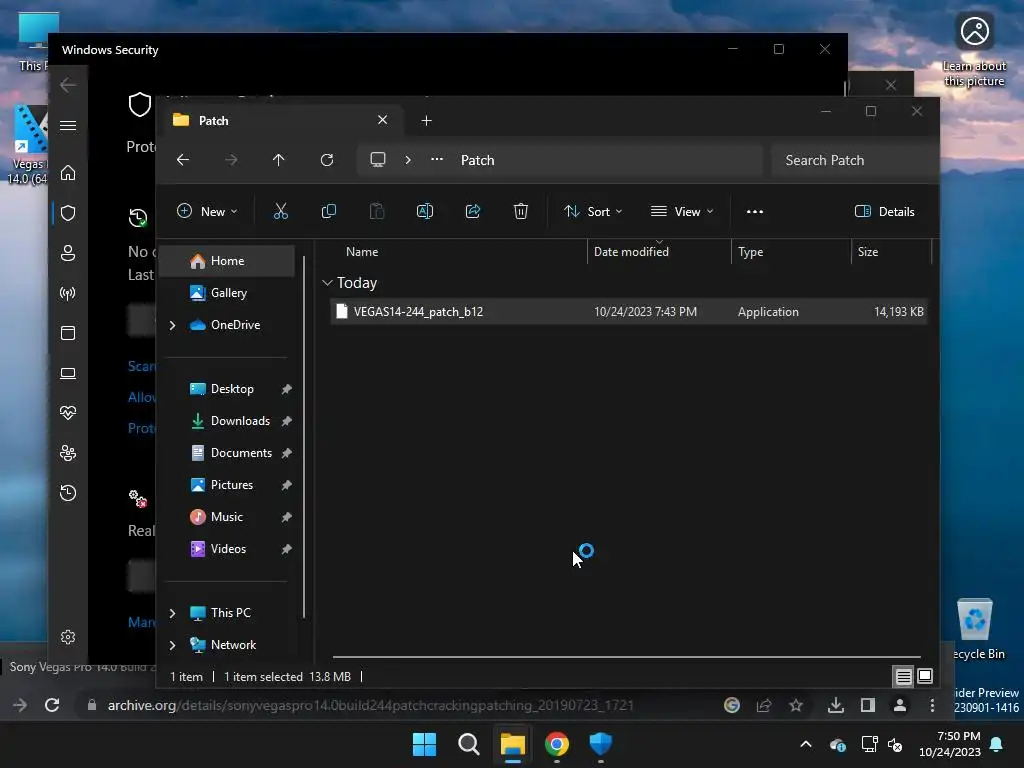Close the Patch tab
The height and width of the screenshot is (768, 1024).
(x=383, y=120)
